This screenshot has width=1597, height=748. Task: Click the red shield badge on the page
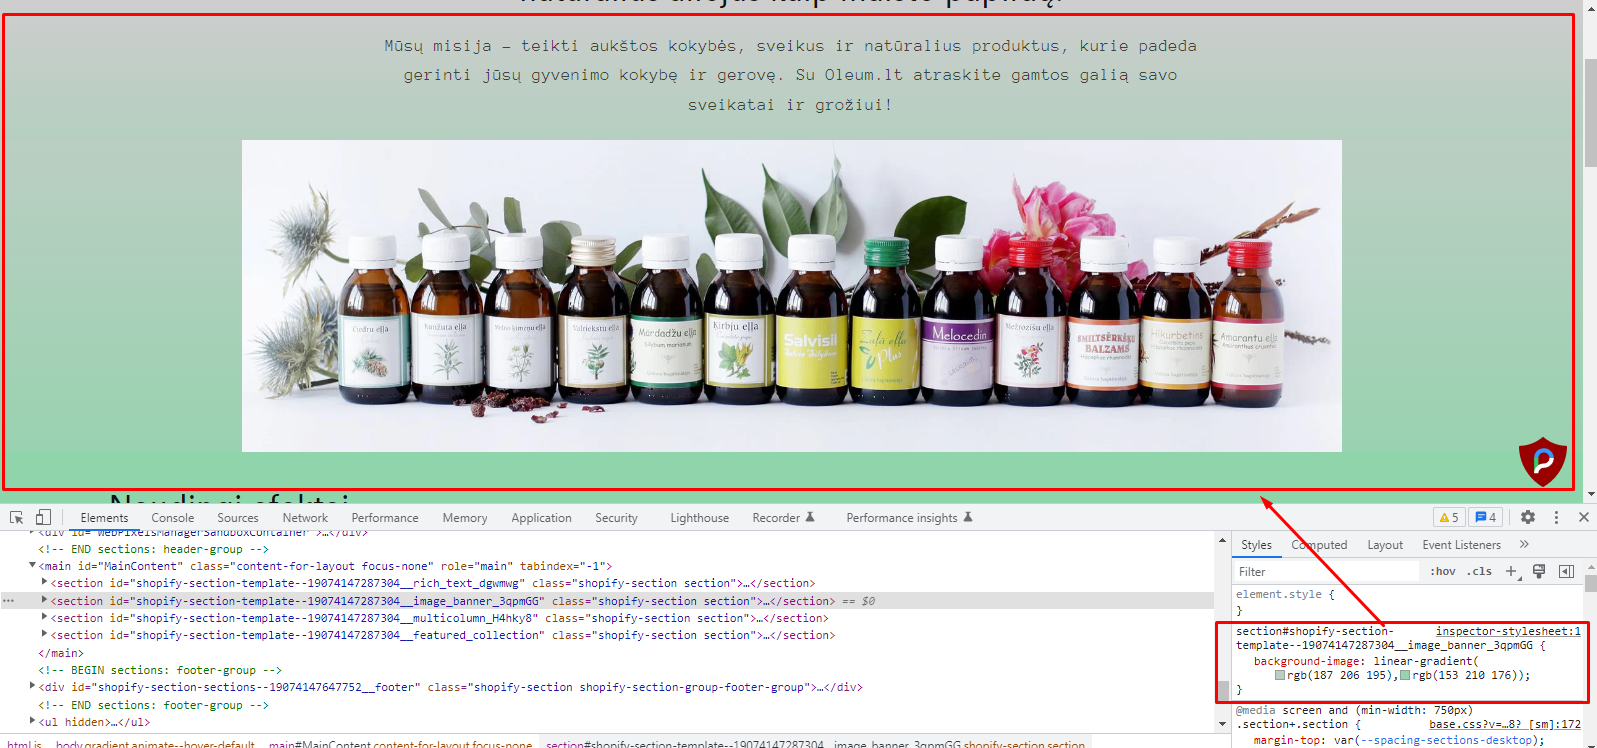[1542, 461]
